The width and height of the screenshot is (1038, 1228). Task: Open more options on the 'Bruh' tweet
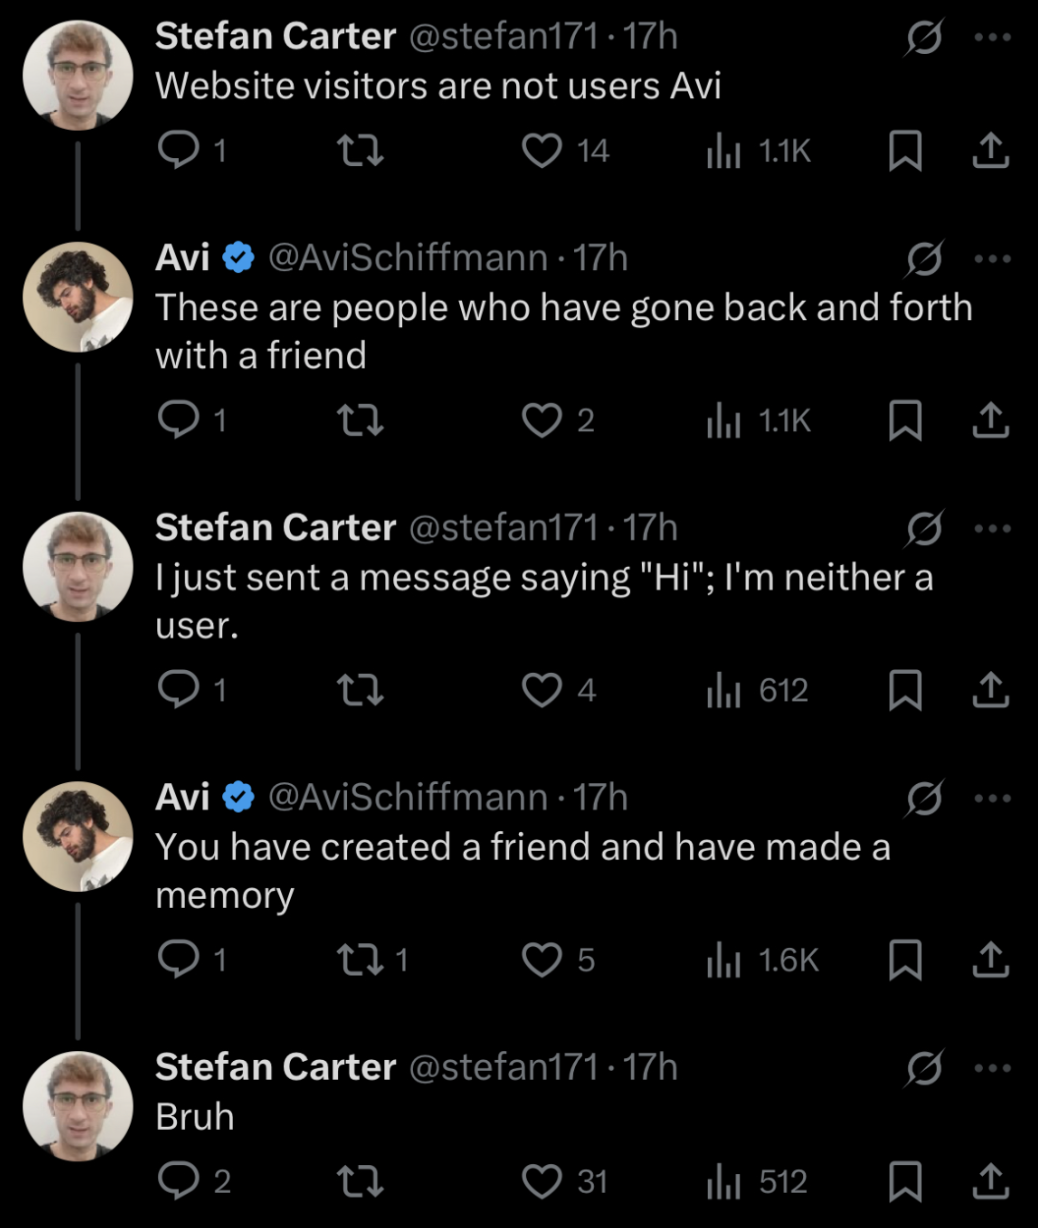[992, 1068]
